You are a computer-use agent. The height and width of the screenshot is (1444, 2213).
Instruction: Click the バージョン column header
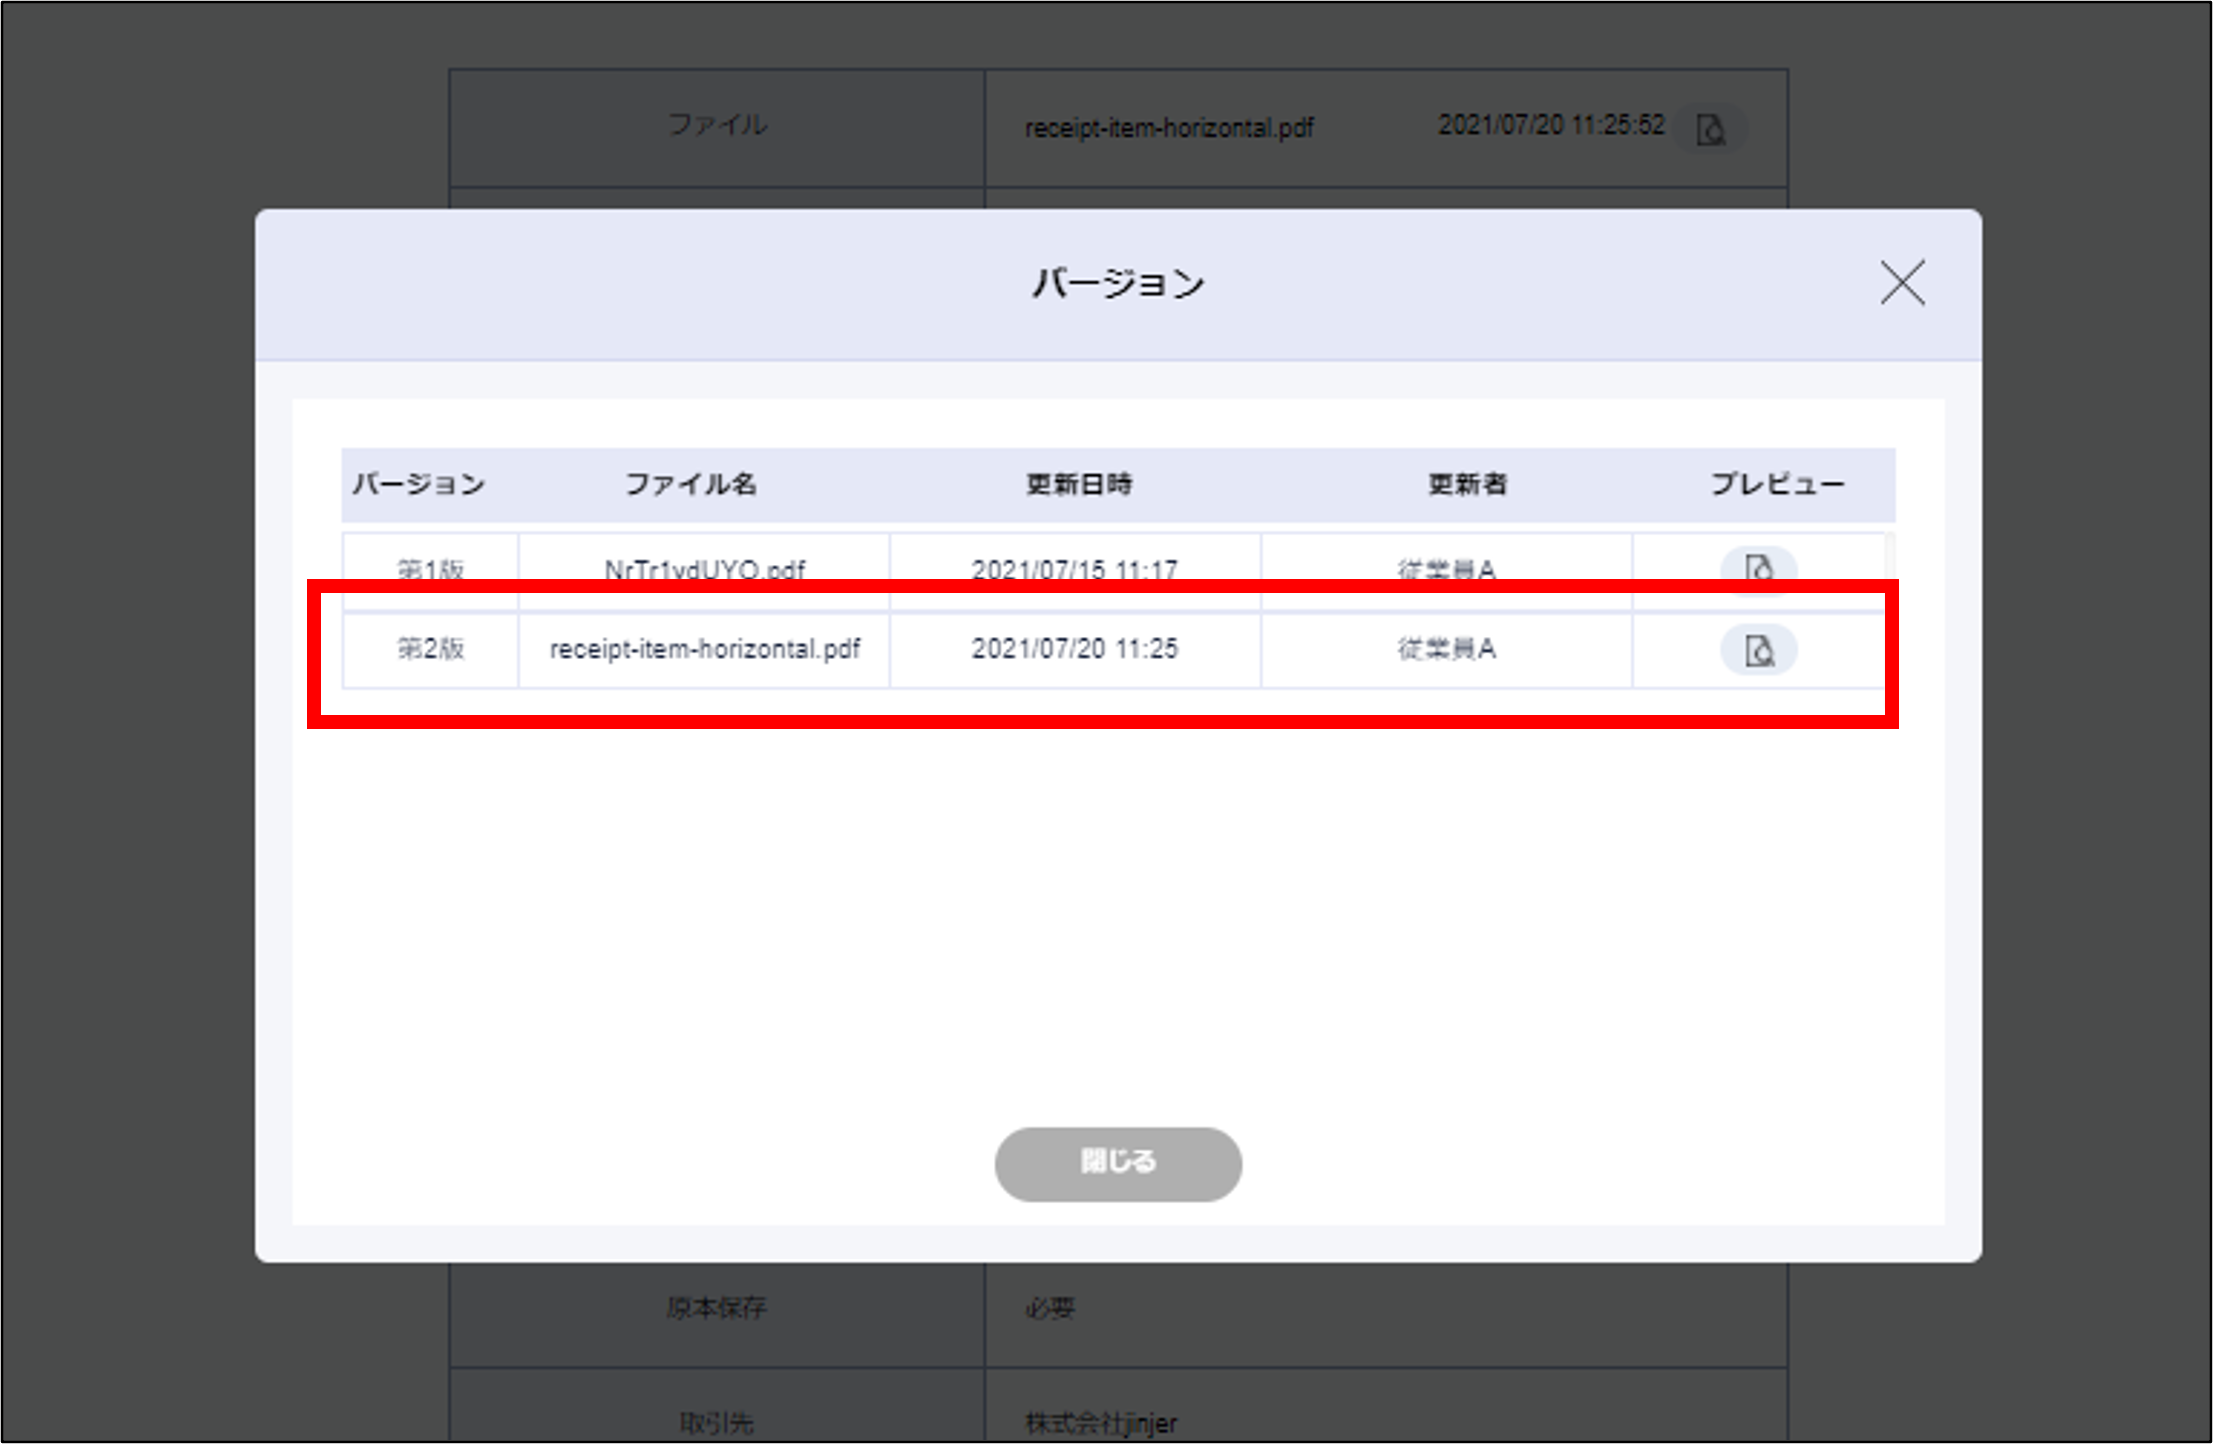pos(419,485)
